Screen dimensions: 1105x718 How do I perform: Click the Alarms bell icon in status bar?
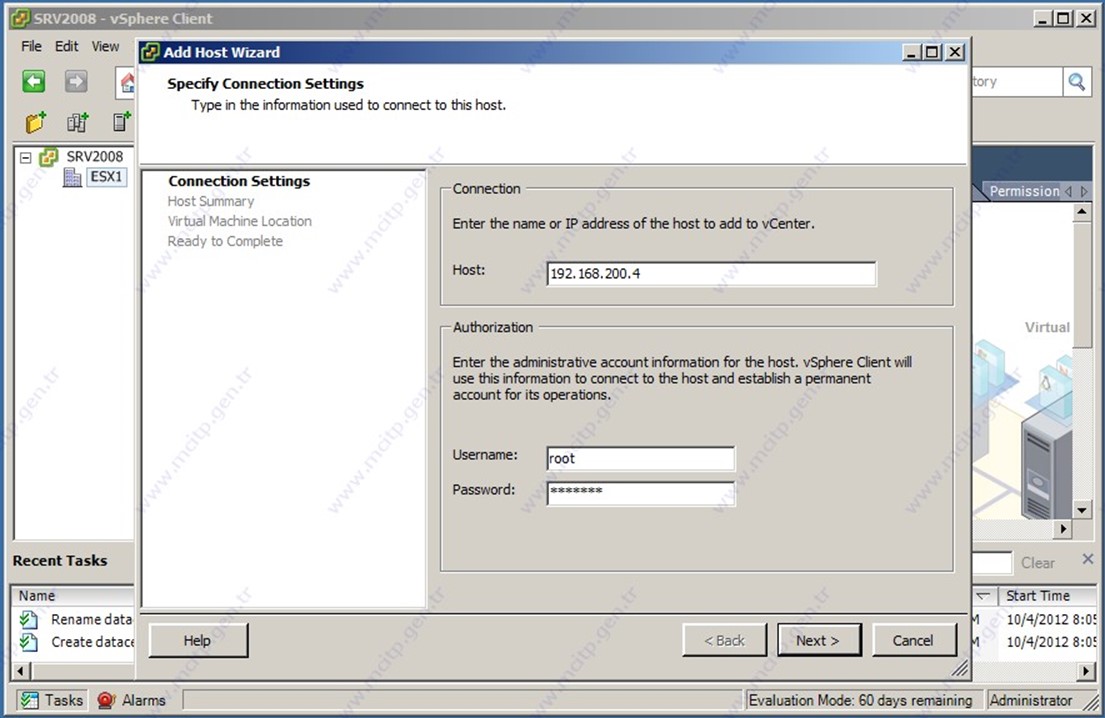pyautogui.click(x=106, y=700)
